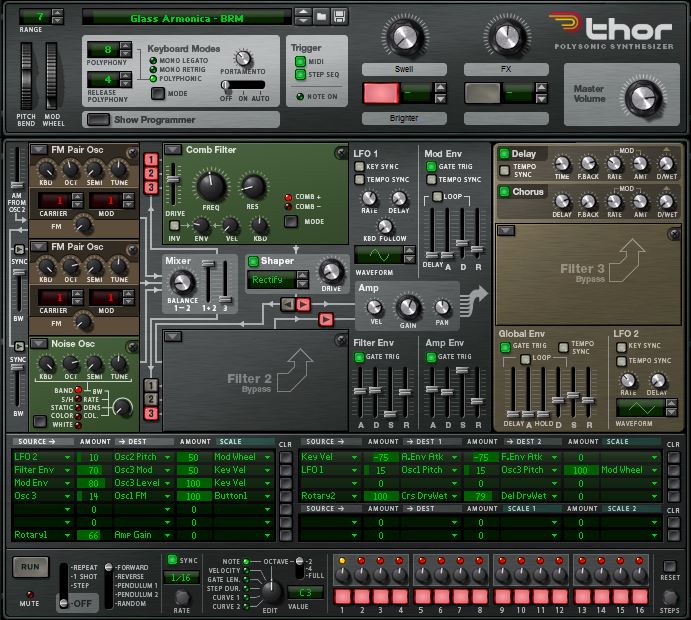The image size is (691, 620).
Task: Enable KEY SYNC for LFO 1
Action: pos(360,167)
